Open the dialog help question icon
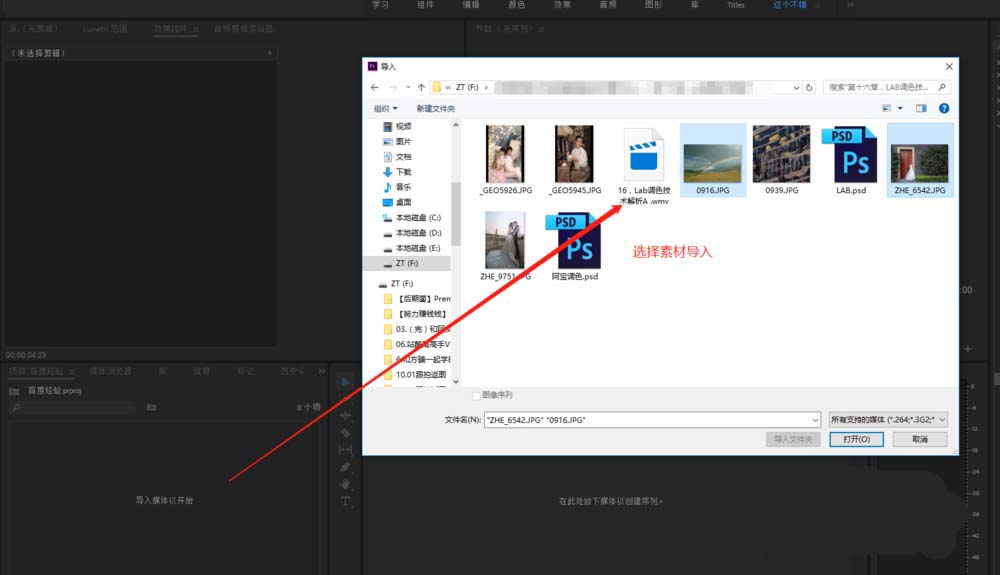This screenshot has width=1000, height=575. tap(944, 108)
